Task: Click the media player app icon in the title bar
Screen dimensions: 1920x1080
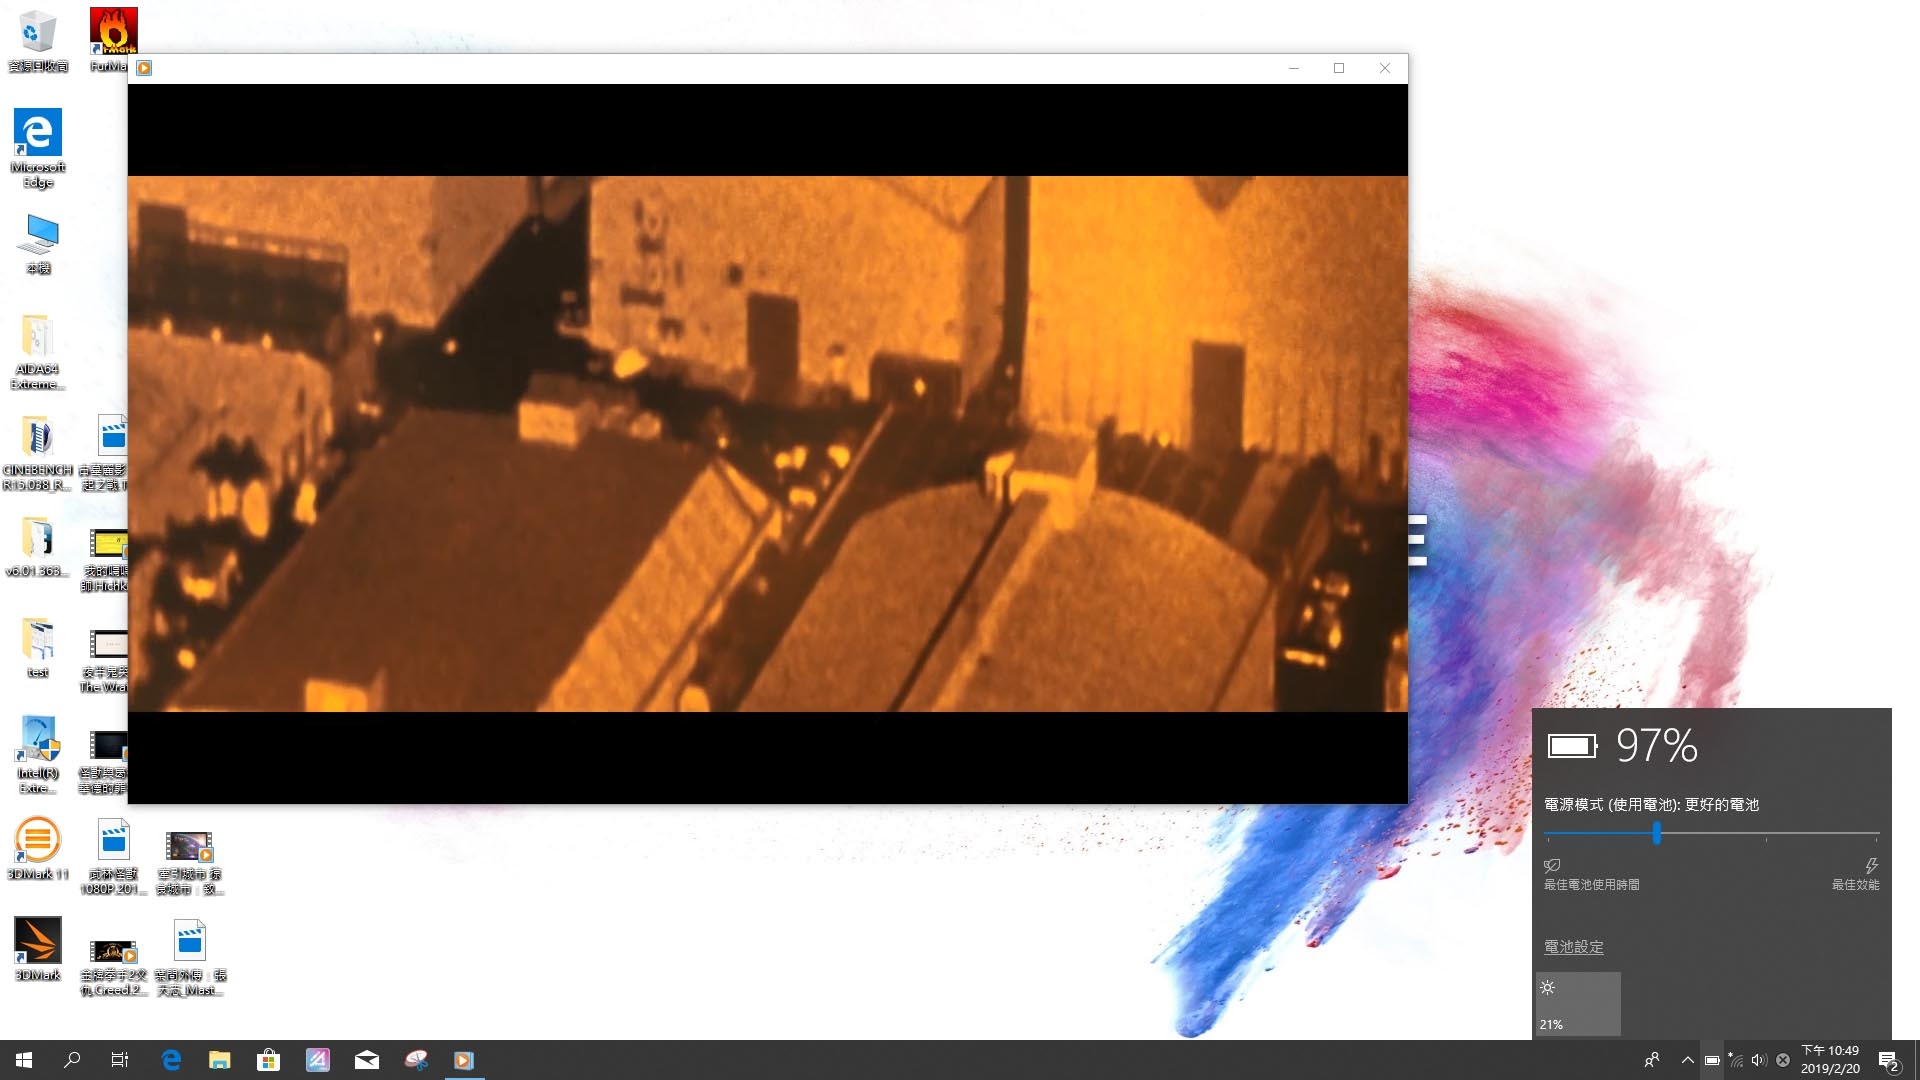Action: [x=144, y=68]
